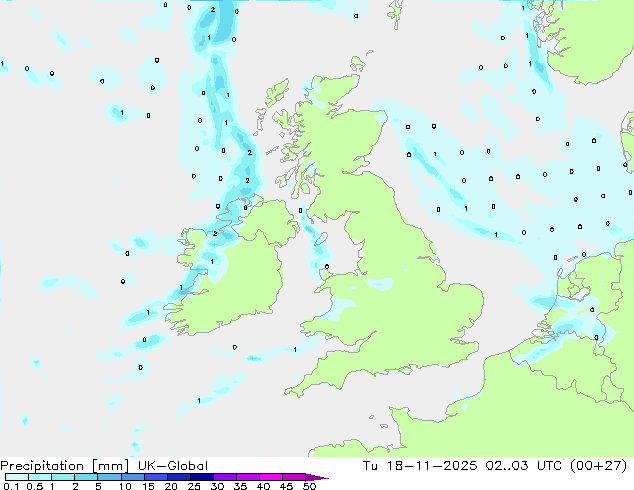Click the arrow tip beyond 50 mm on the legend
Viewport: 634px width, 490px height.
point(317,477)
